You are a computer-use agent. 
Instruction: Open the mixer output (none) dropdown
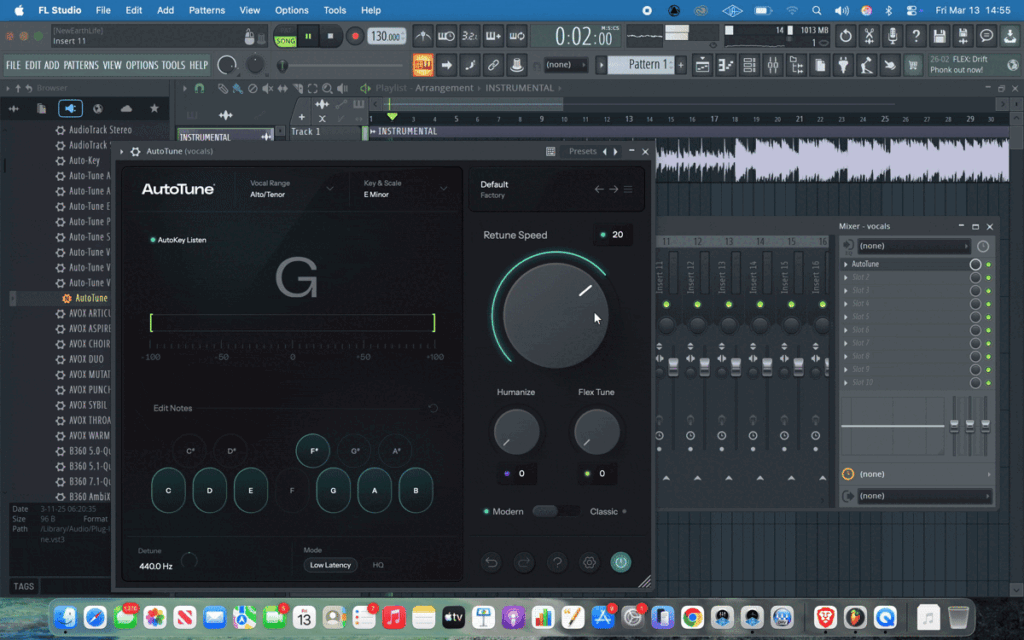(x=925, y=496)
